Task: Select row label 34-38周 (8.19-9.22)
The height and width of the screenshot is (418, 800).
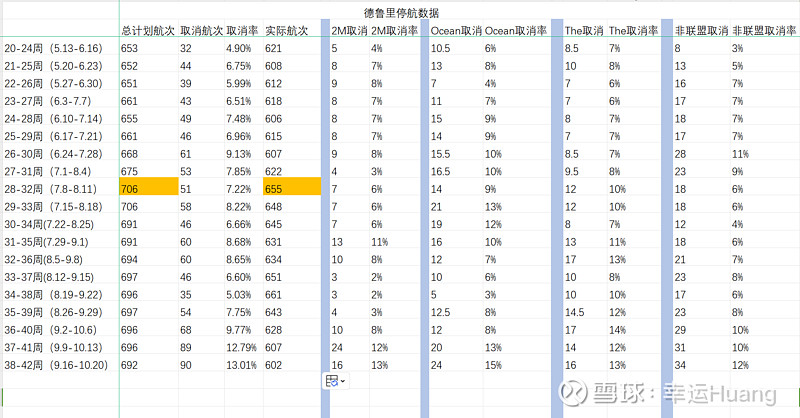Action: click(54, 295)
